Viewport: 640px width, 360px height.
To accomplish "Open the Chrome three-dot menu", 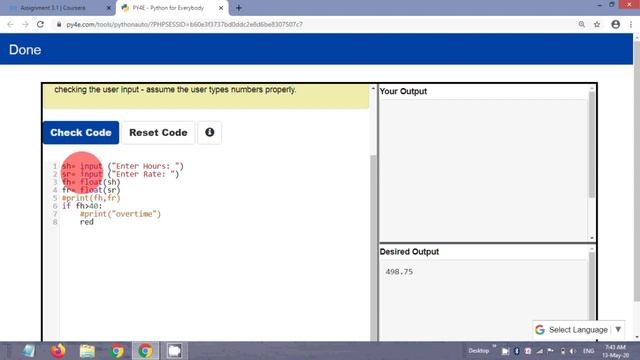I will (x=631, y=24).
